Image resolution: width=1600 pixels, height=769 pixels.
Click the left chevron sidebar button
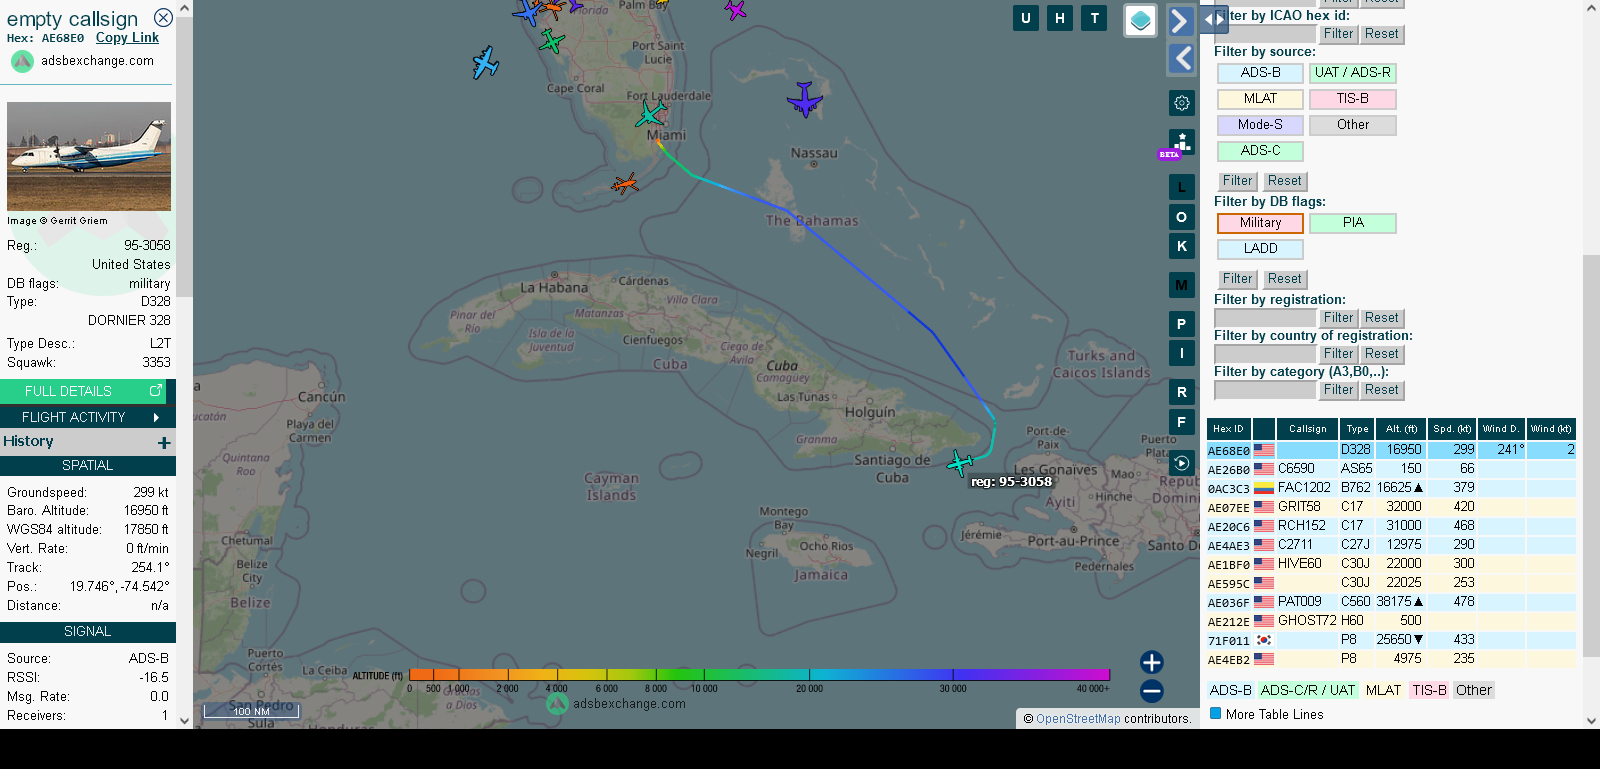pyautogui.click(x=1181, y=59)
